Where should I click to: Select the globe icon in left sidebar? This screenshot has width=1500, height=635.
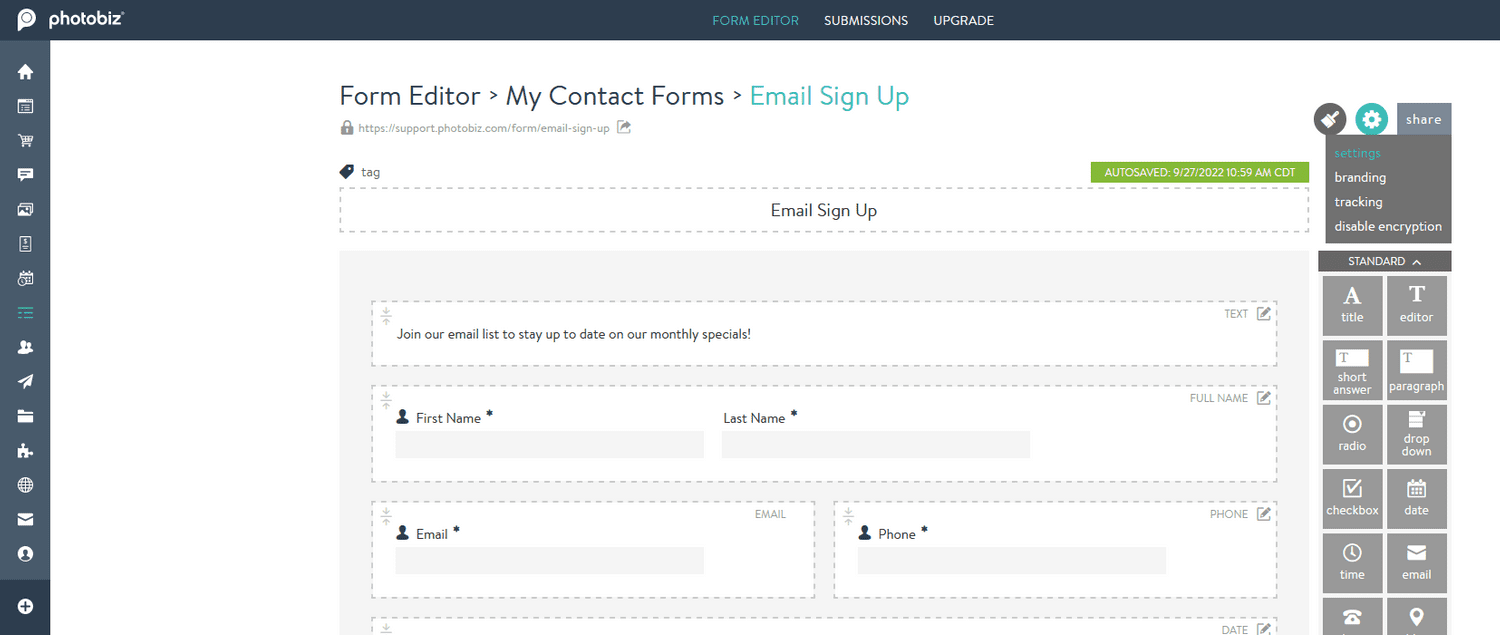click(x=25, y=485)
